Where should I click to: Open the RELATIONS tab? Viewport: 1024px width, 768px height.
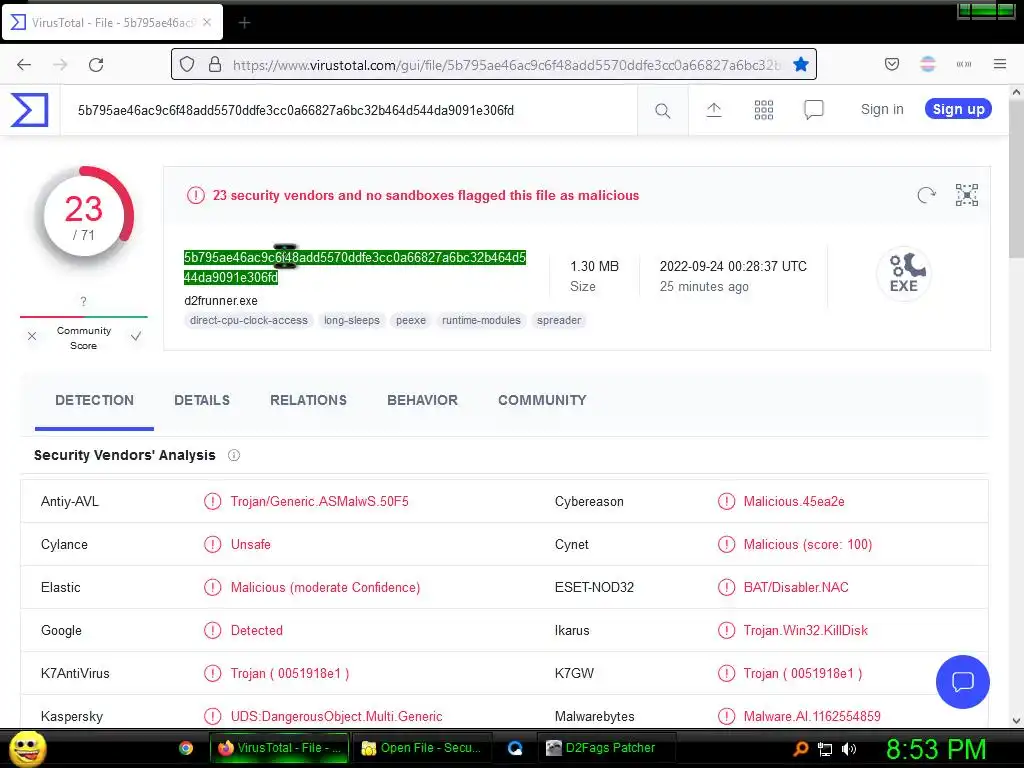point(308,400)
